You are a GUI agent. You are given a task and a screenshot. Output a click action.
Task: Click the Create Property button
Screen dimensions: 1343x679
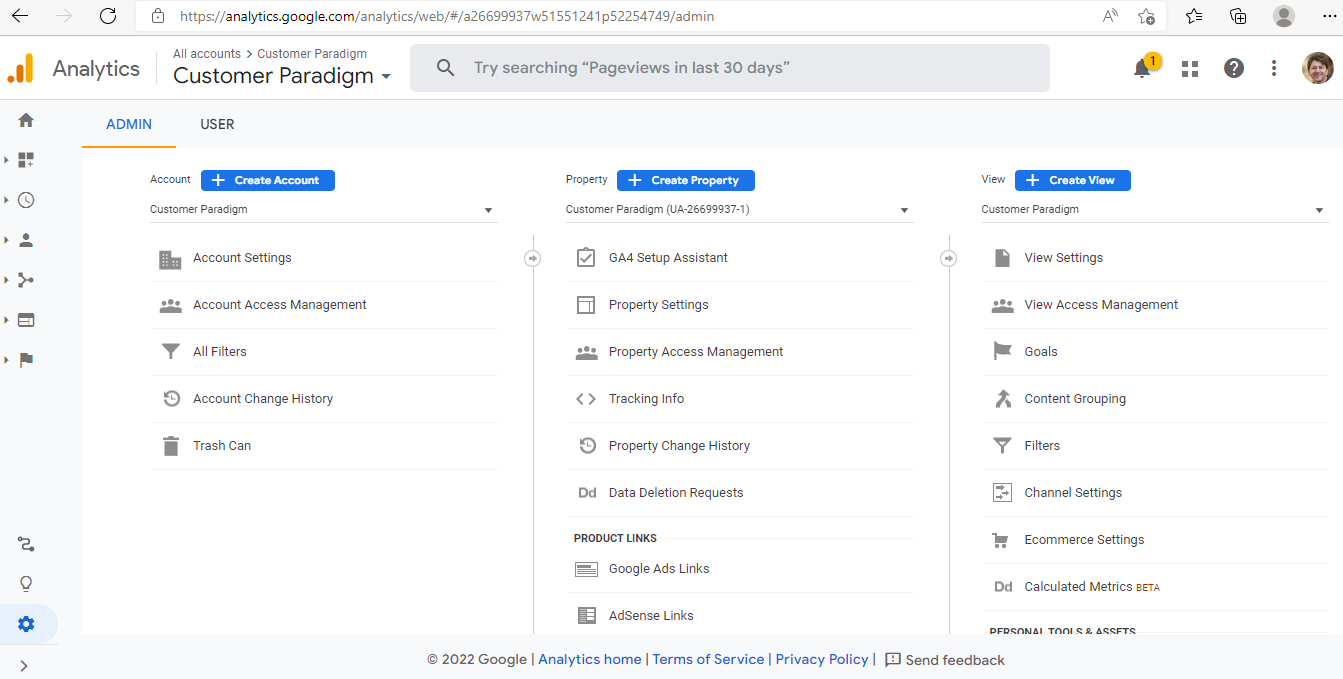[x=686, y=180]
